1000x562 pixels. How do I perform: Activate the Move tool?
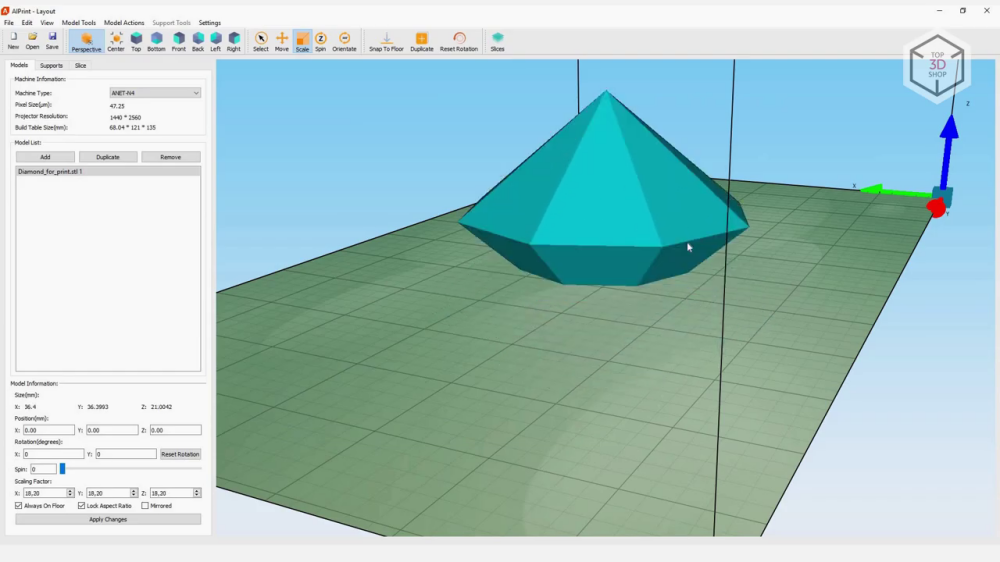[x=282, y=41]
